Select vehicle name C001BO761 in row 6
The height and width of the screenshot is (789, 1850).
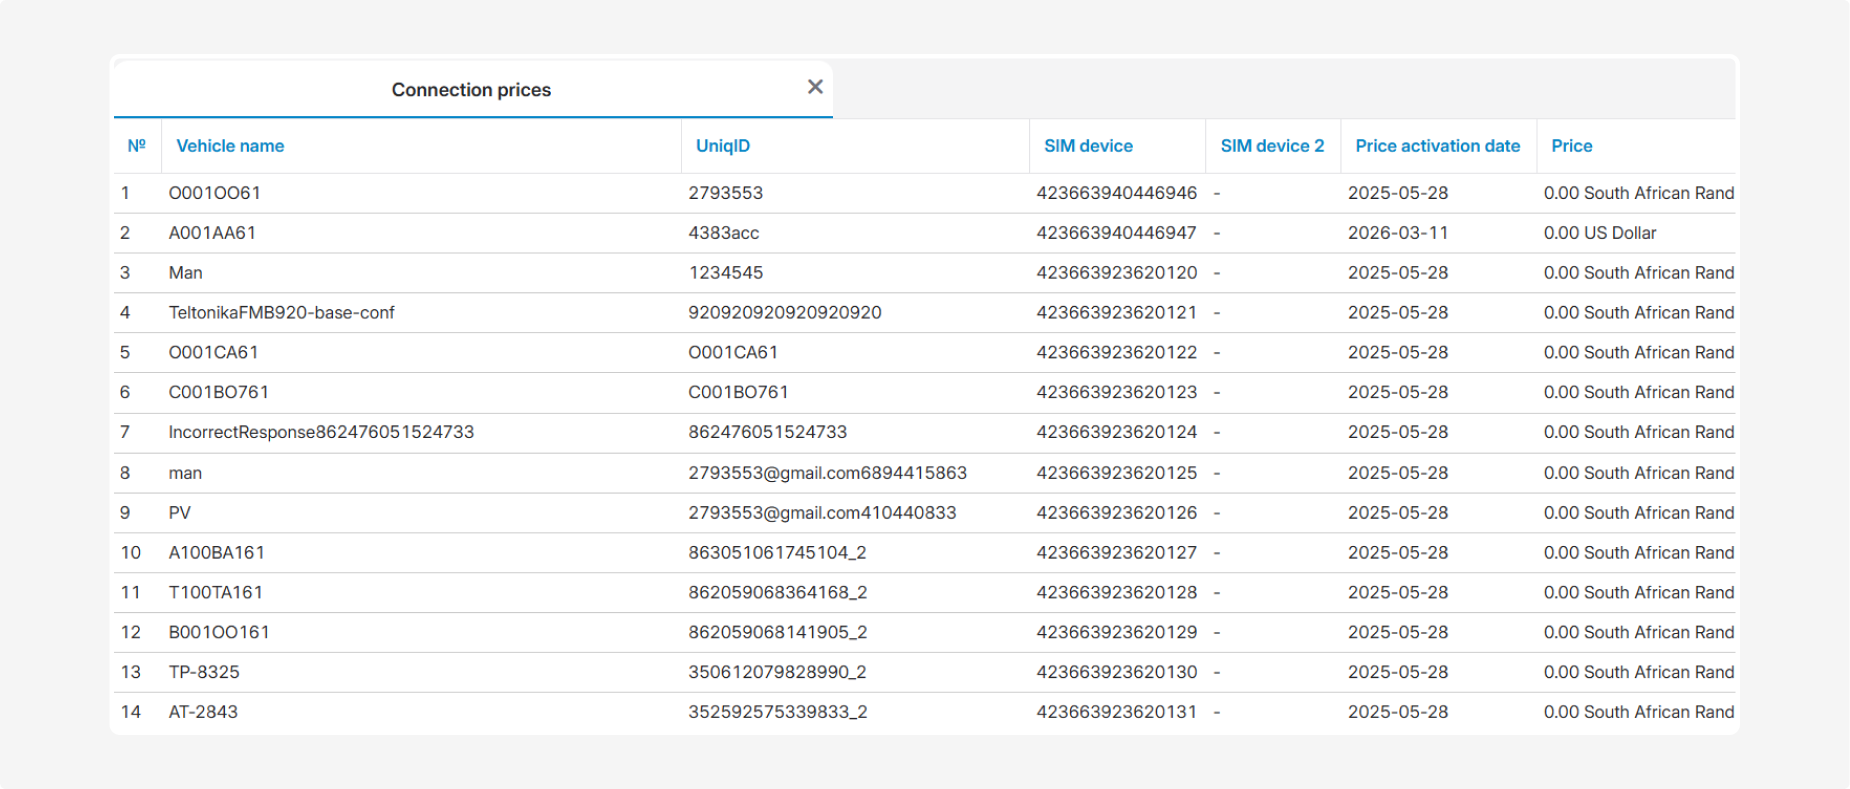(218, 393)
